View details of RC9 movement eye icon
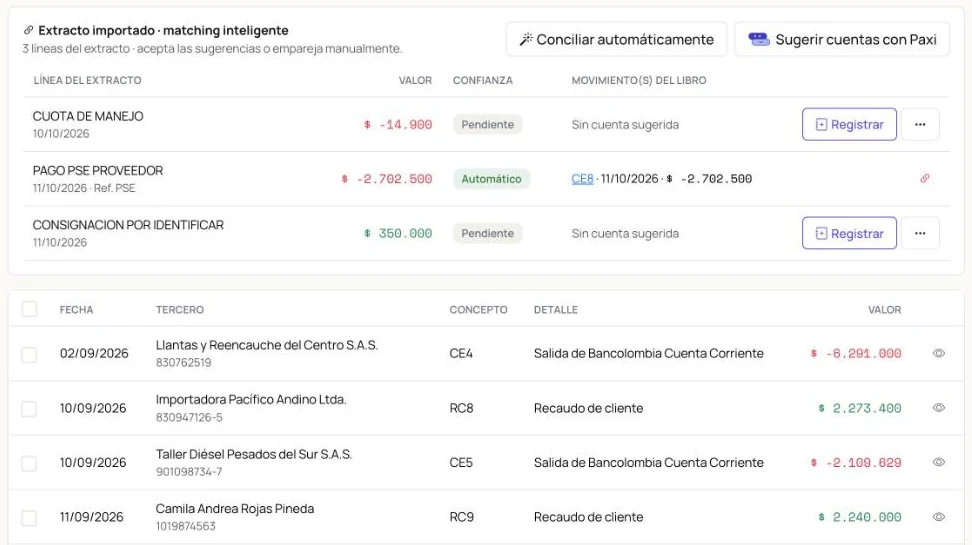972x545 pixels. 939,516
